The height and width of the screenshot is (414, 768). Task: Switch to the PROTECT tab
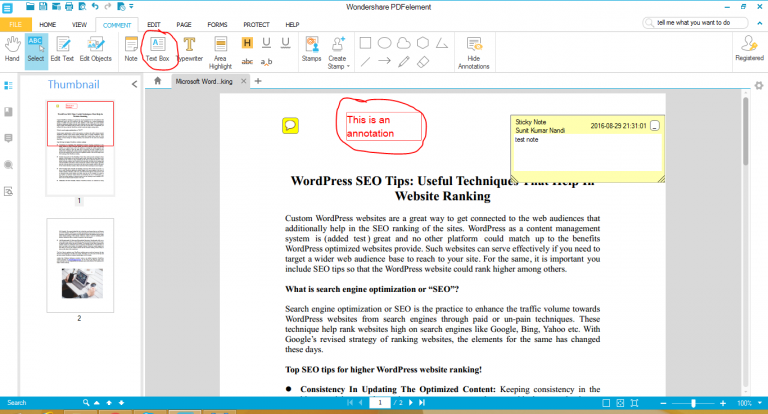click(x=257, y=24)
